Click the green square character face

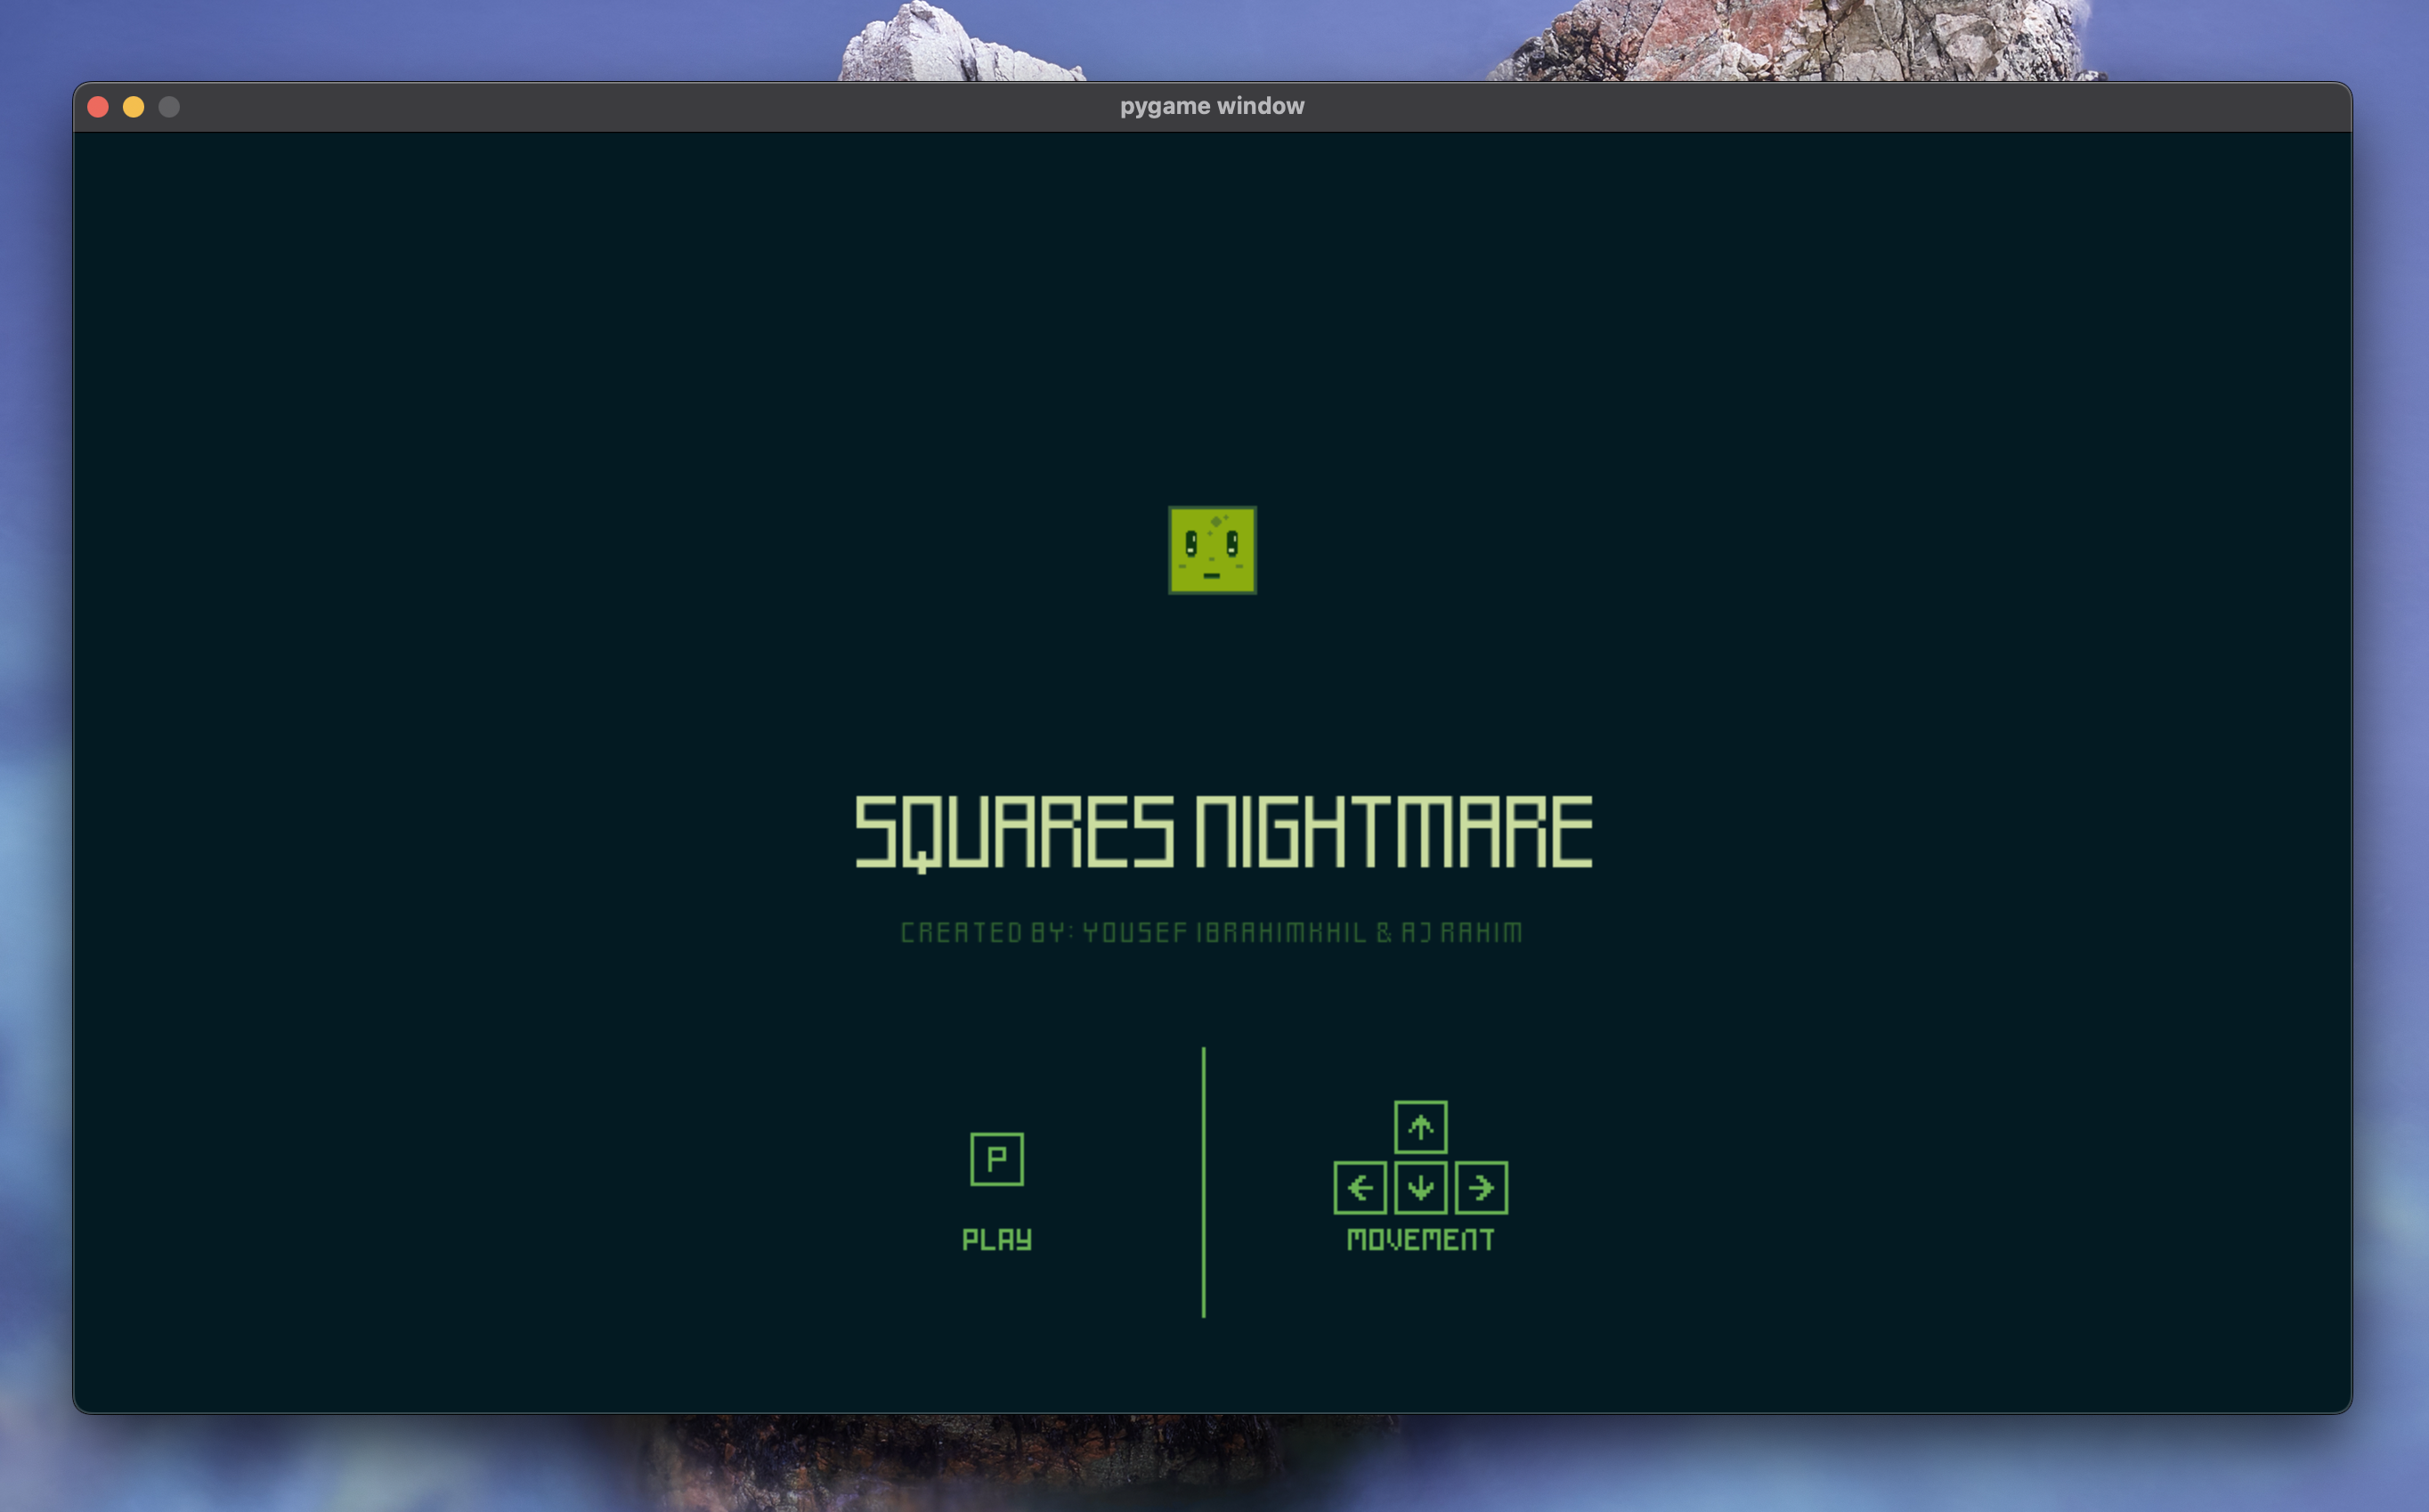tap(1212, 550)
